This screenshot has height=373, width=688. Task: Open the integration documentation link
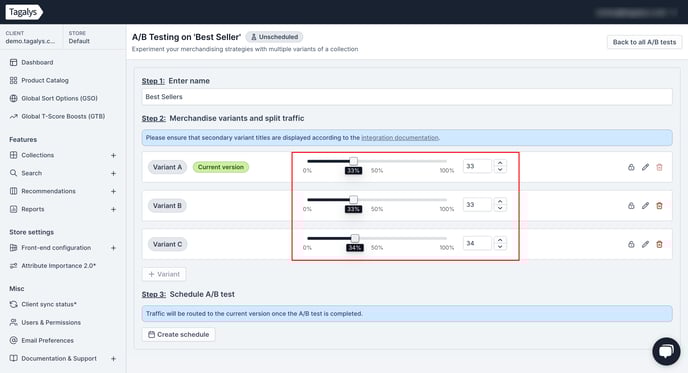400,137
